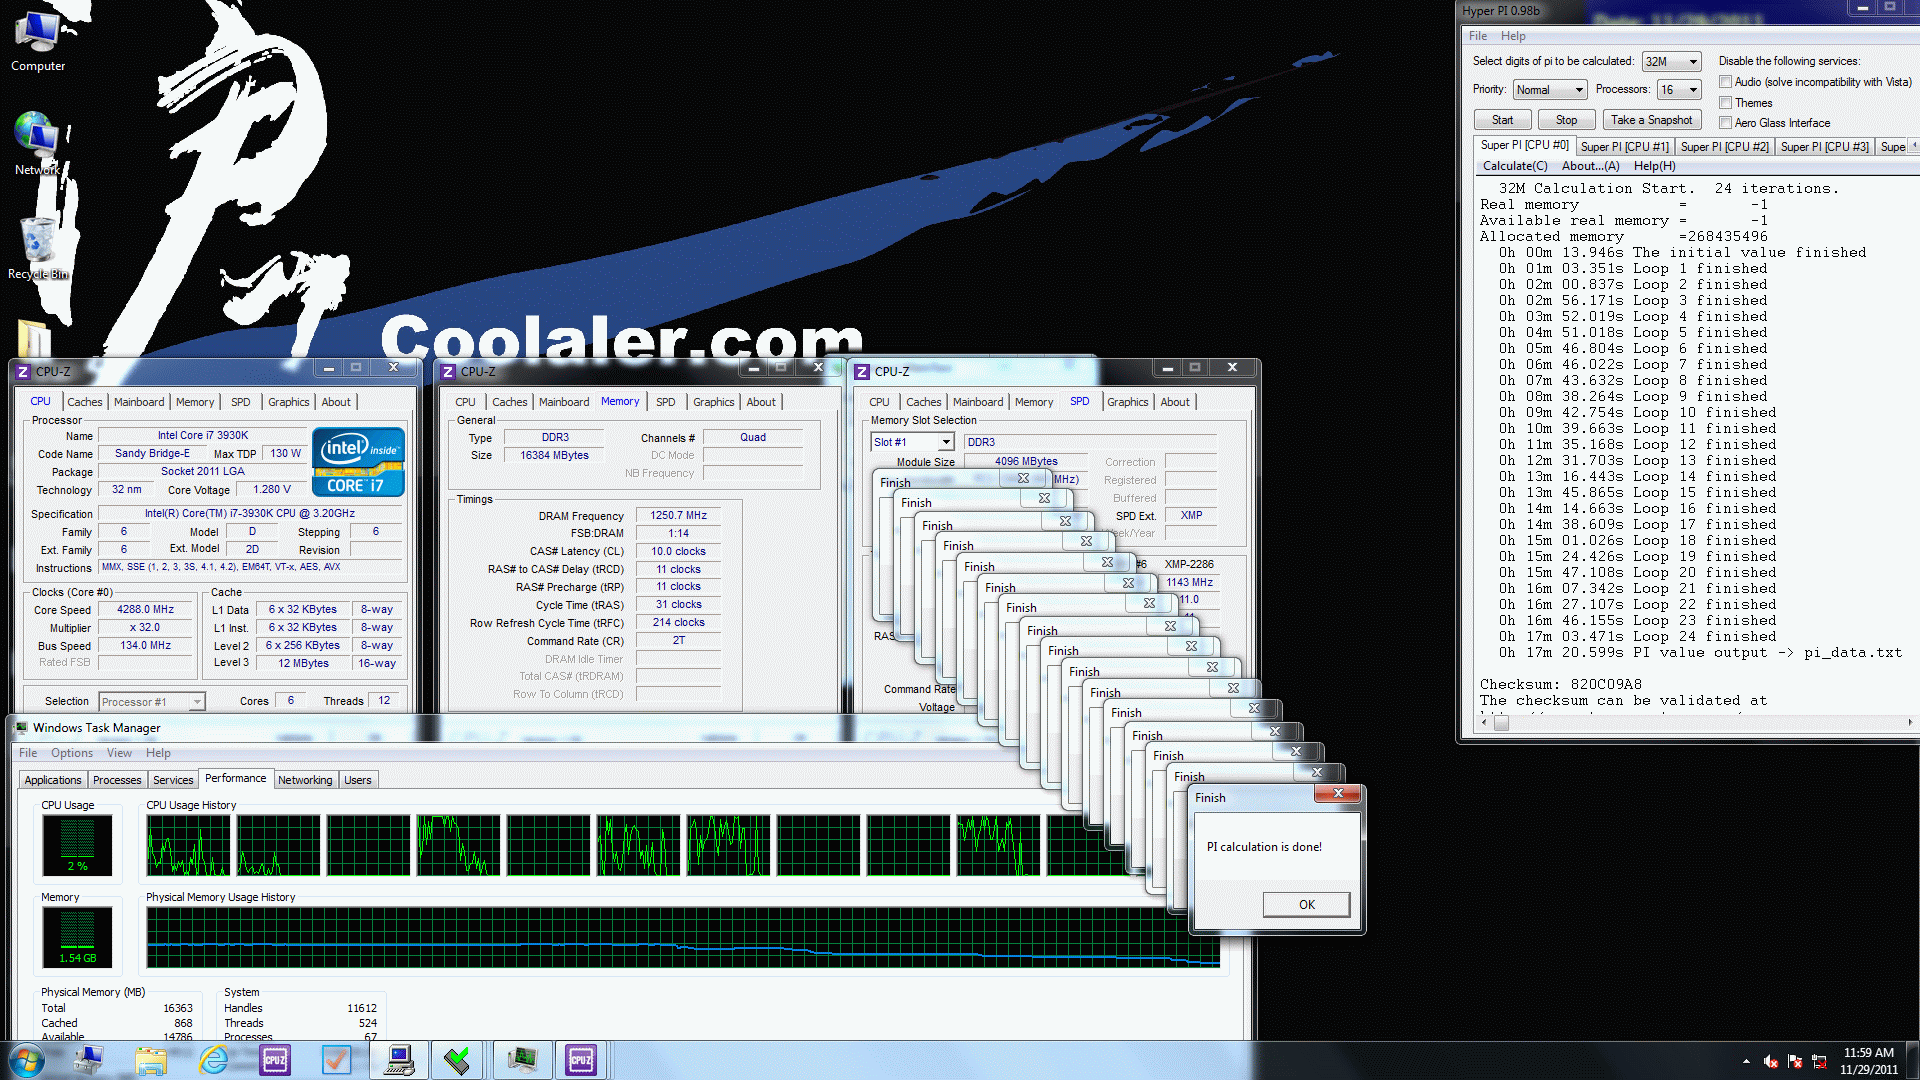Image resolution: width=1920 pixels, height=1080 pixels.
Task: Click Take a Snapshot button
Action: (1651, 120)
